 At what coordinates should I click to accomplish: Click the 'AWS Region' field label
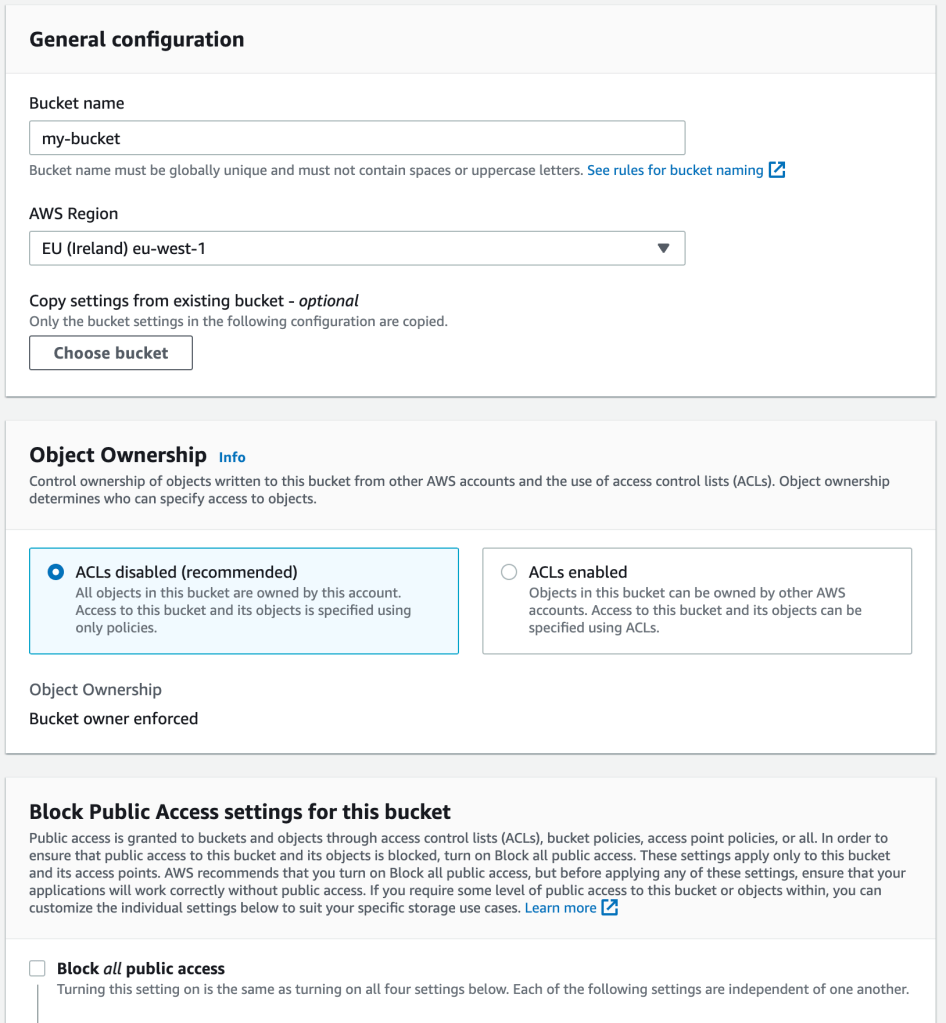[74, 213]
